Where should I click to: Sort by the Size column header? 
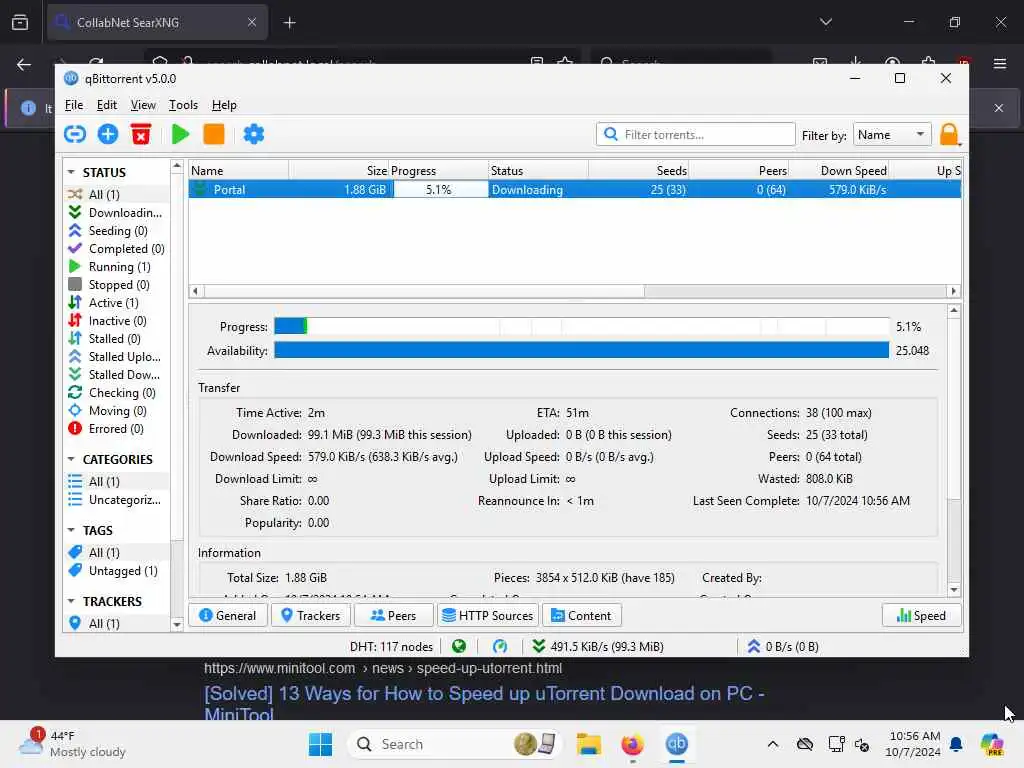pyautogui.click(x=339, y=170)
